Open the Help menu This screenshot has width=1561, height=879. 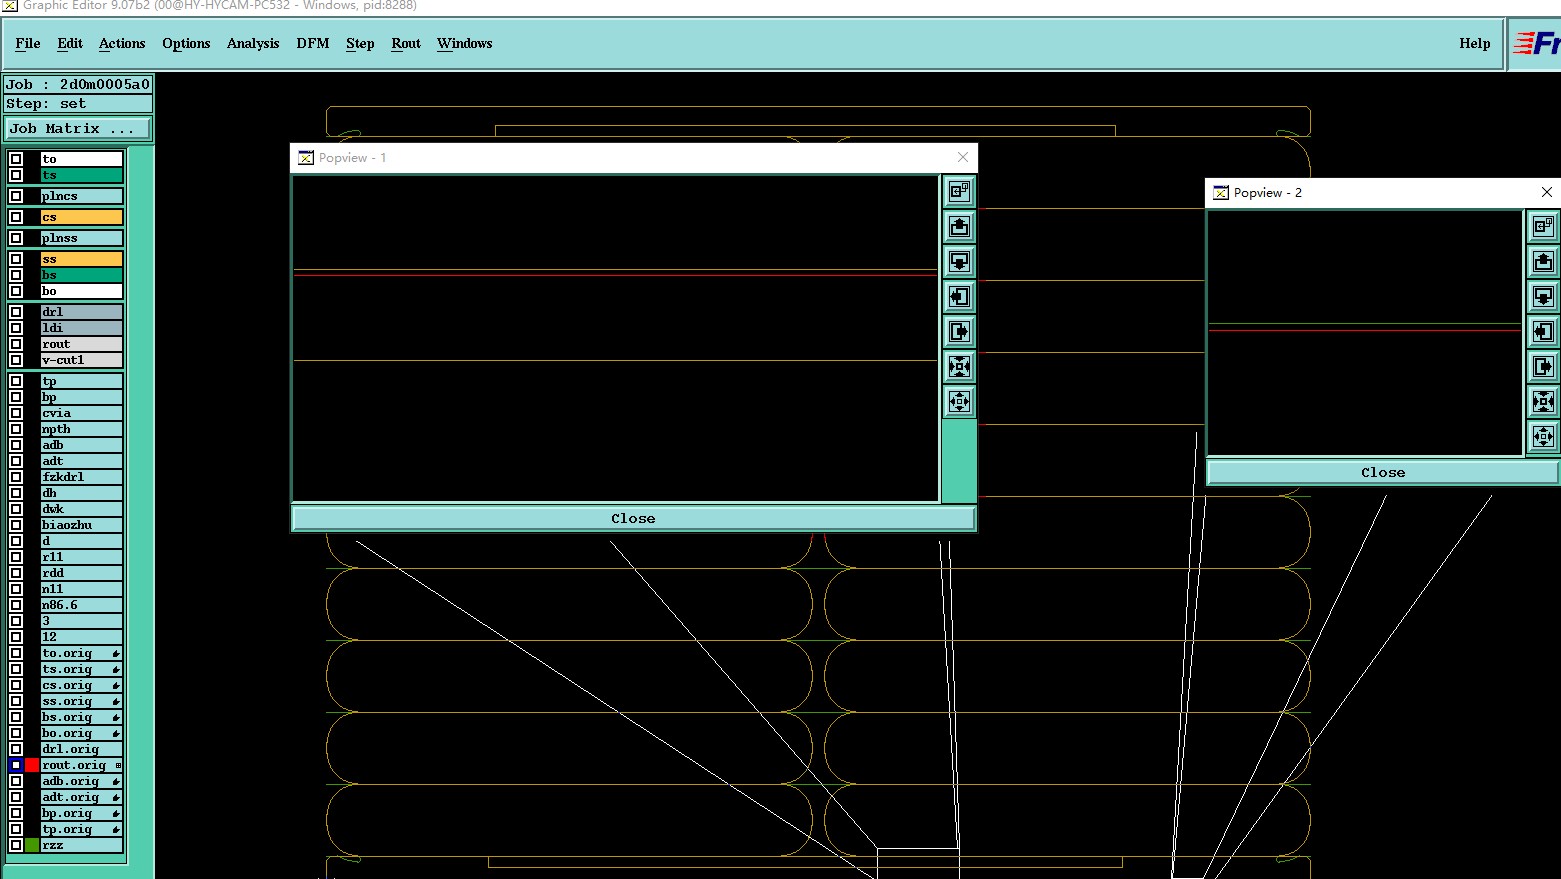1475,43
